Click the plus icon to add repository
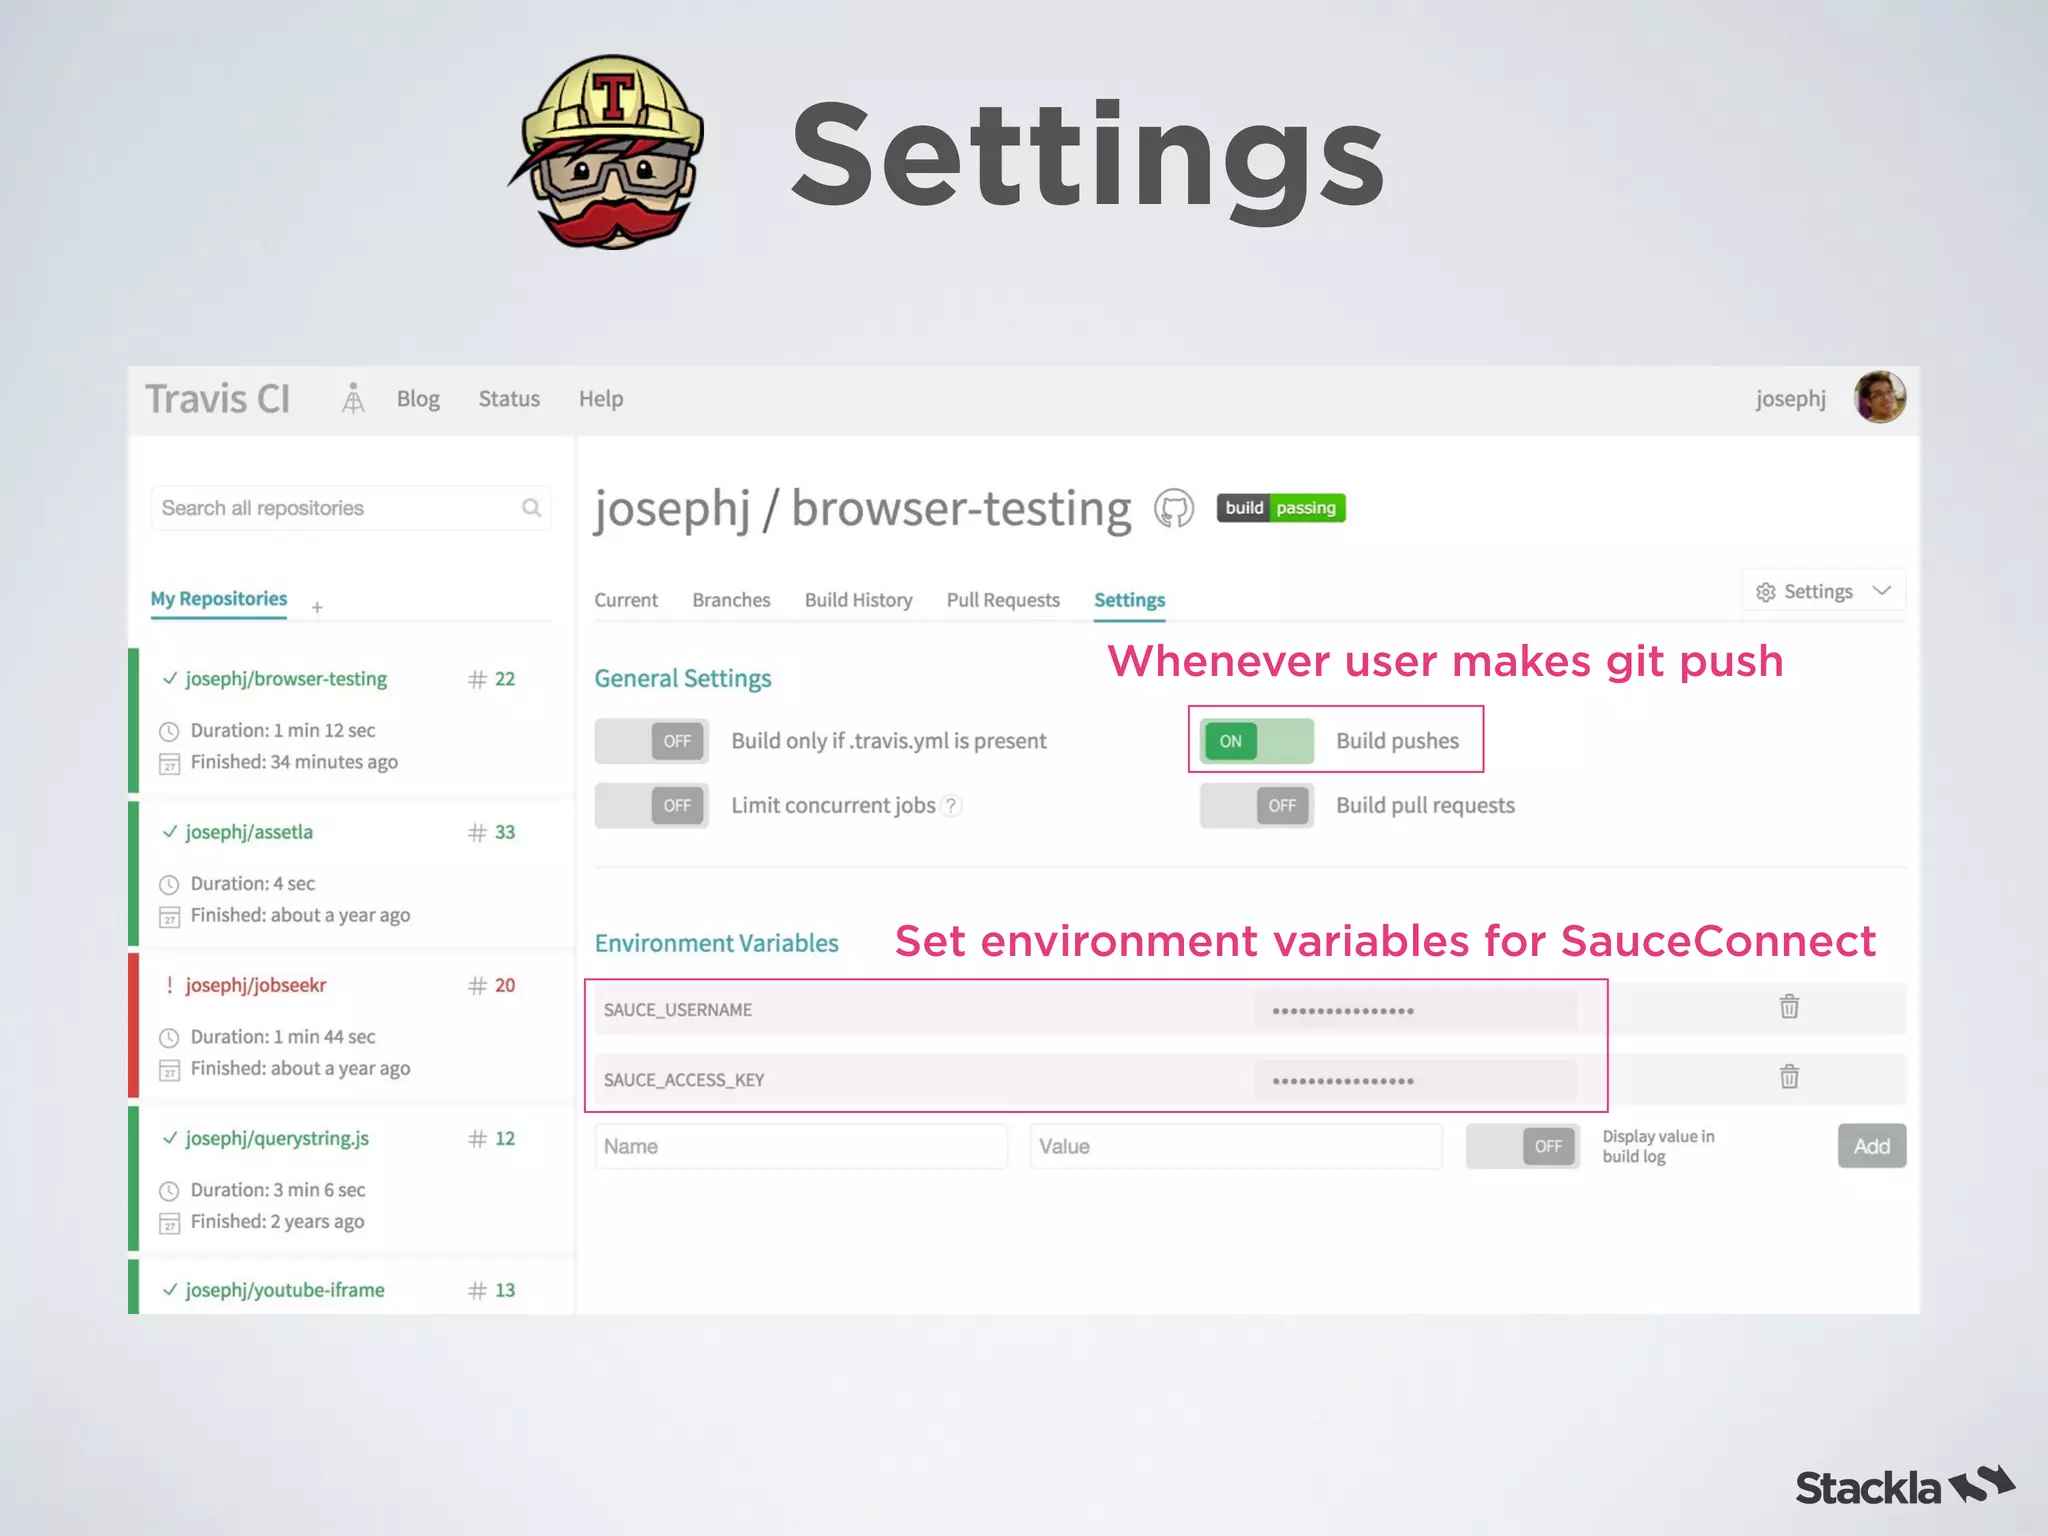 (x=317, y=607)
